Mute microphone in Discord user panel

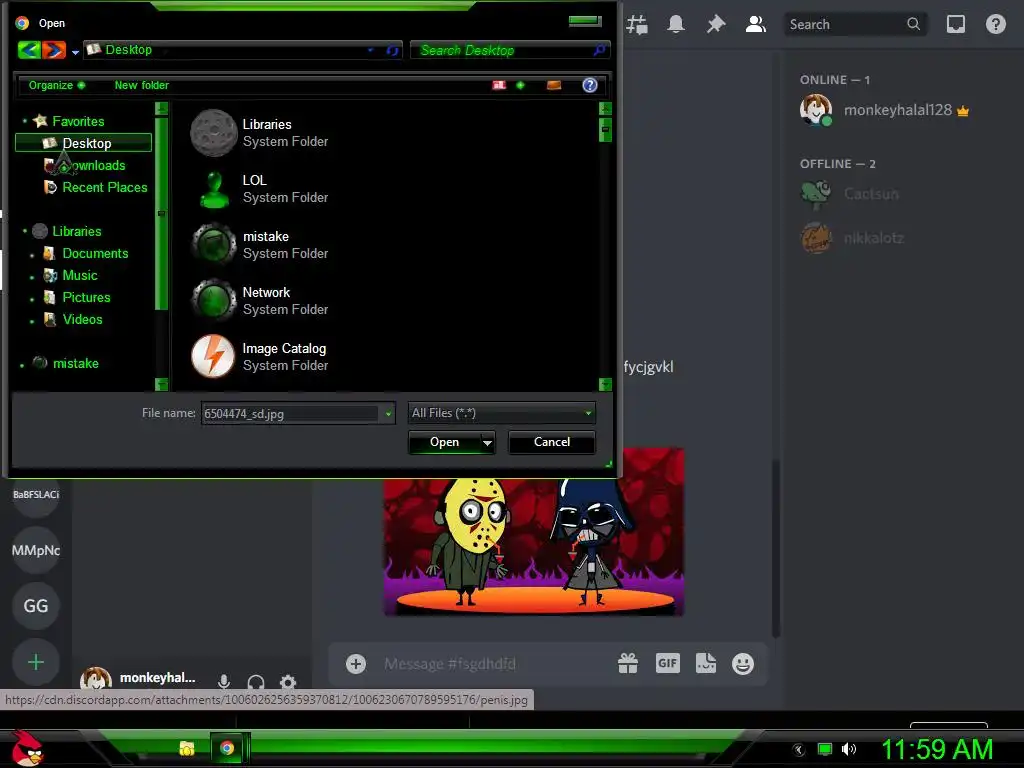223,682
